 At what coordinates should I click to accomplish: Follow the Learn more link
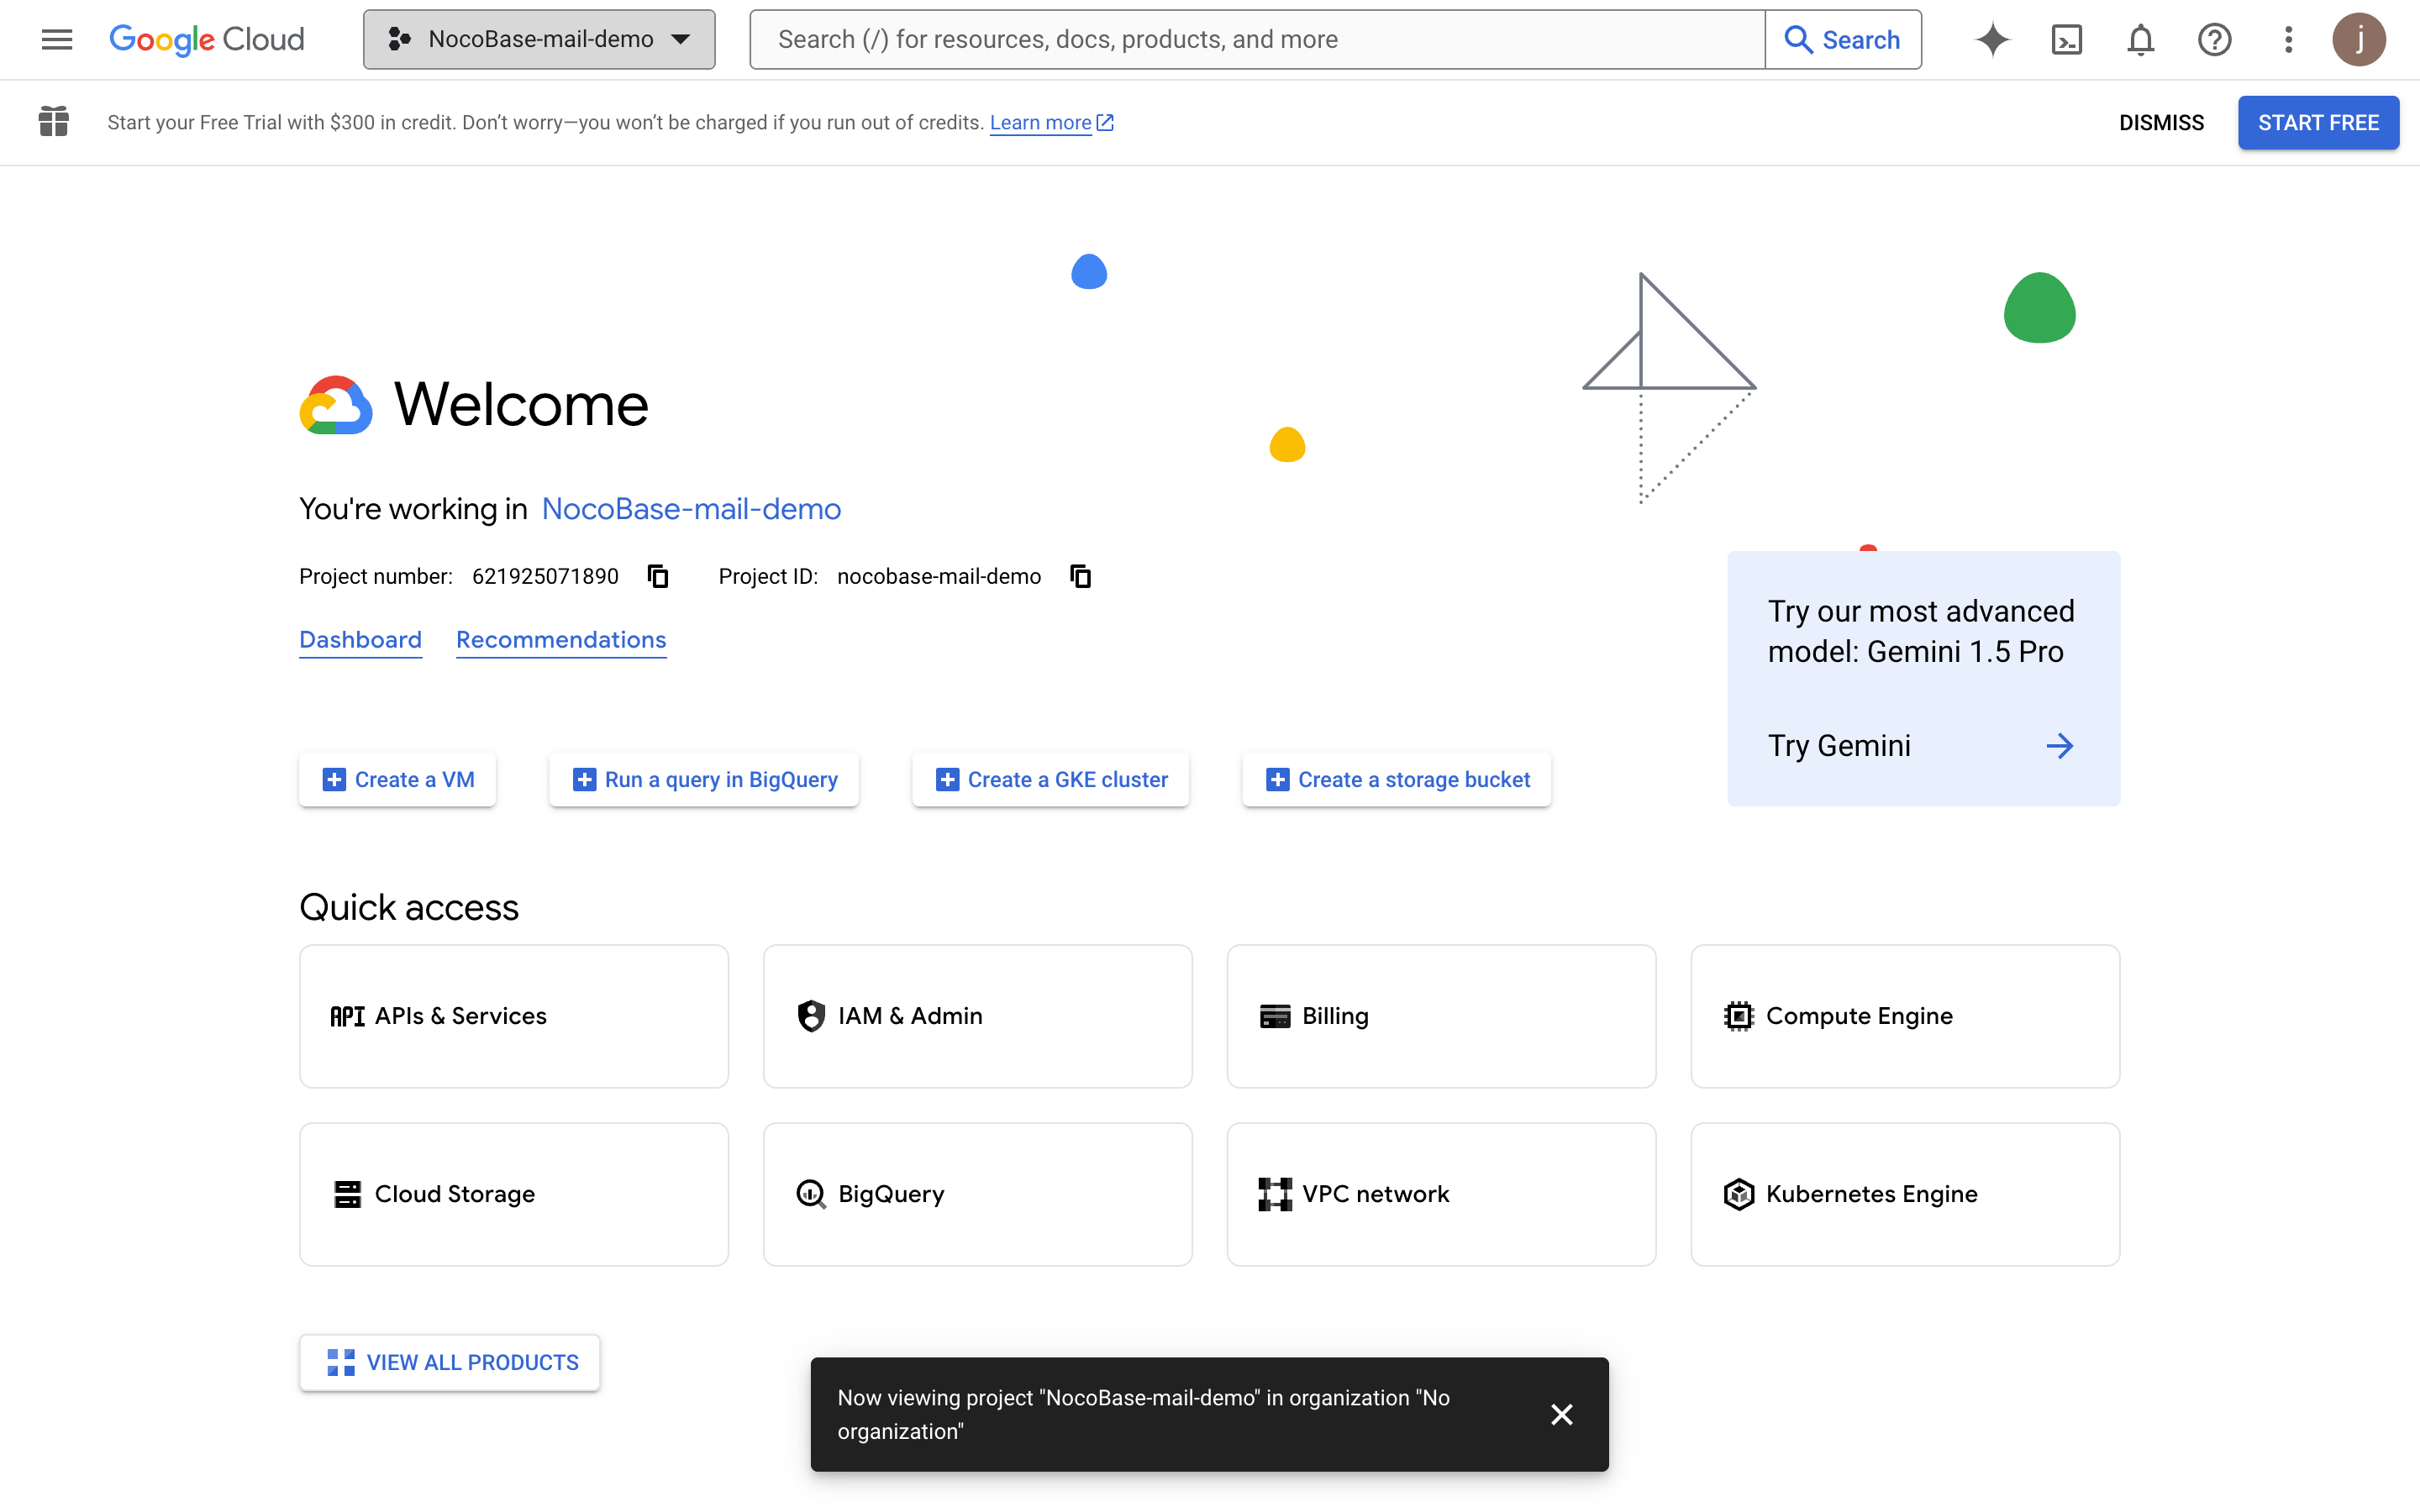[x=1040, y=123]
